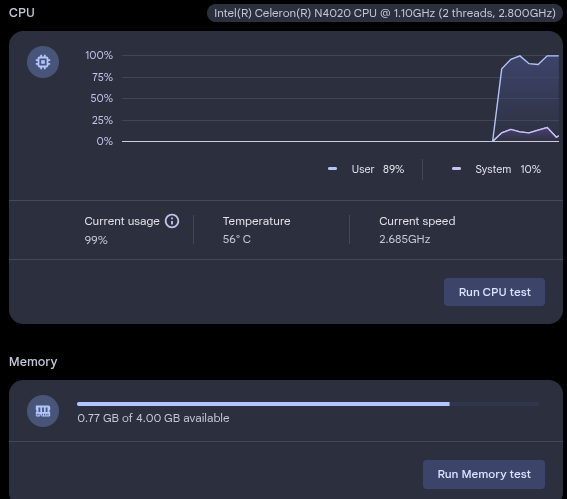Click the memory usage progress bar
The width and height of the screenshot is (567, 499).
tap(308, 404)
